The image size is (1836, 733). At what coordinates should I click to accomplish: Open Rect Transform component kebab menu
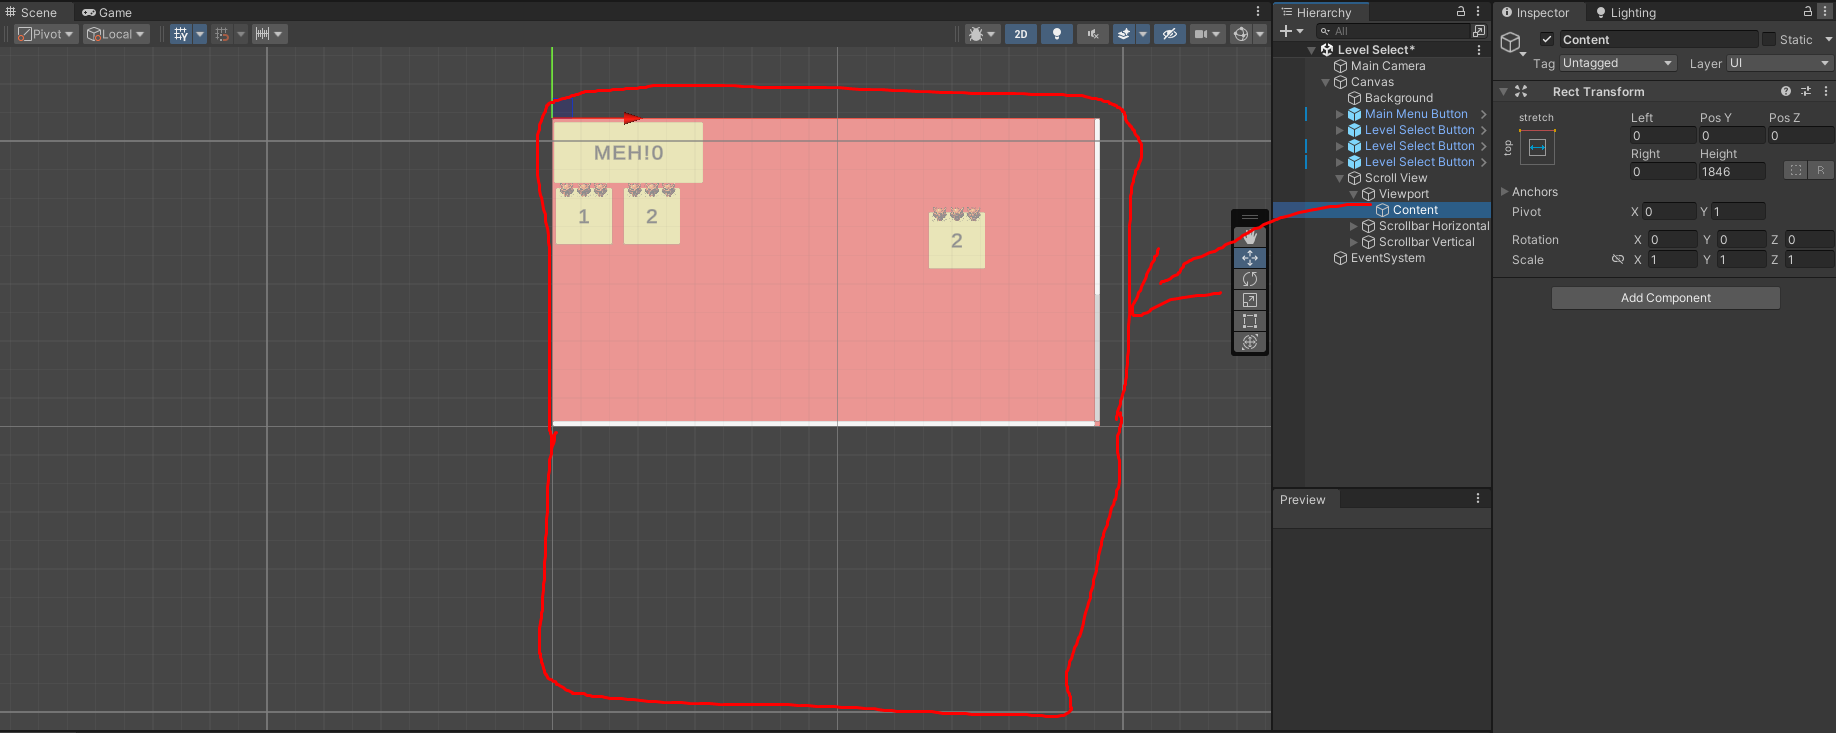pos(1826,91)
